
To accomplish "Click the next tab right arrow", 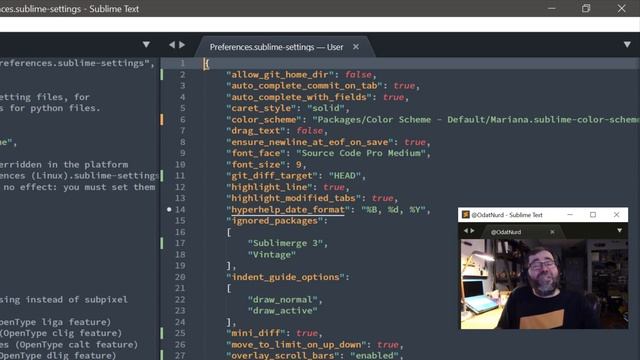I will click(x=182, y=44).
